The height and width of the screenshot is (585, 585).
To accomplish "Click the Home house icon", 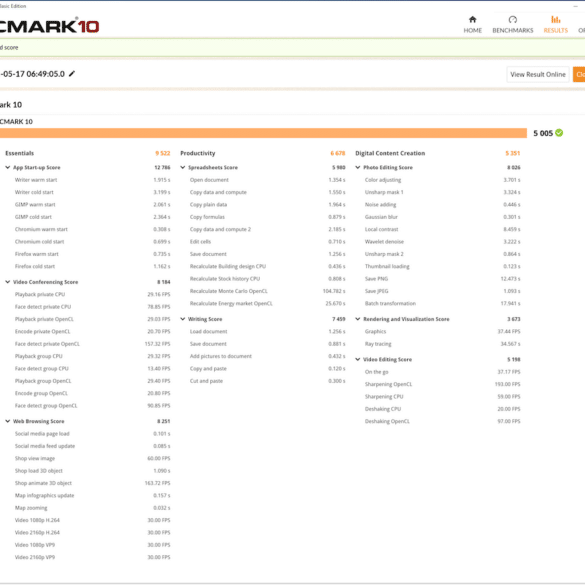I will click(x=473, y=19).
